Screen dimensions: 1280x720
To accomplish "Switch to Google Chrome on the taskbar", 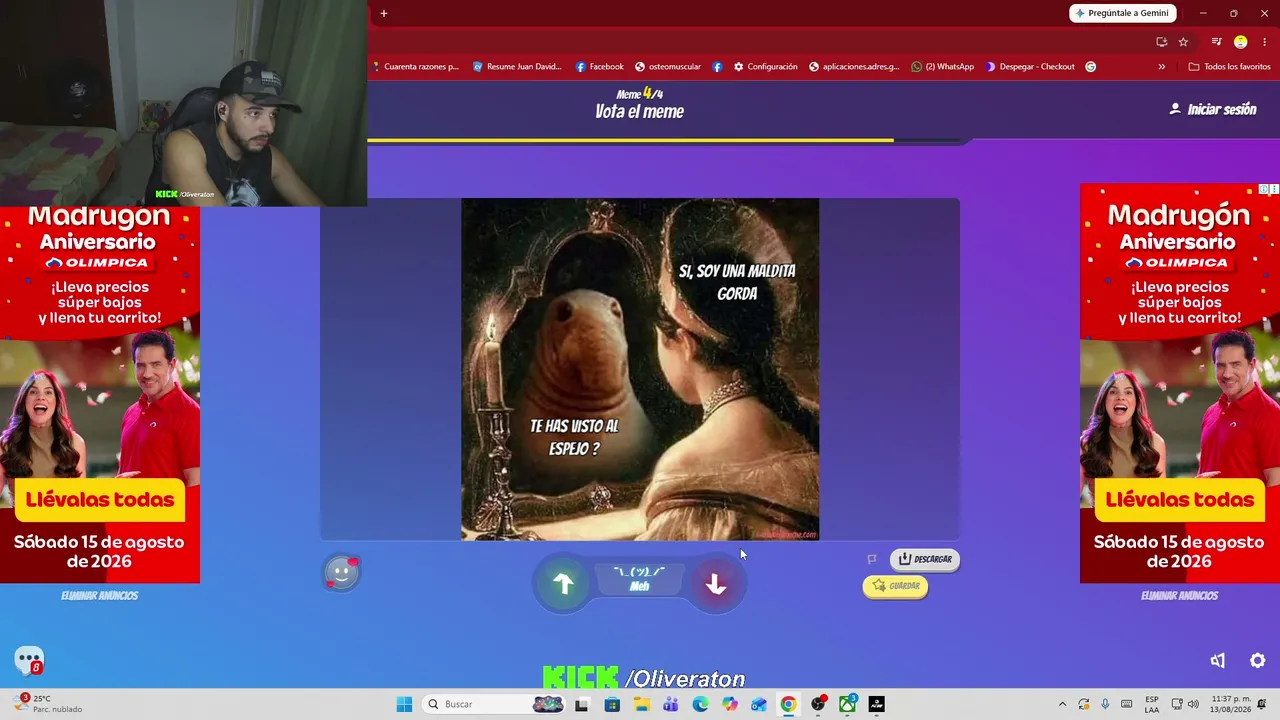I will click(788, 704).
